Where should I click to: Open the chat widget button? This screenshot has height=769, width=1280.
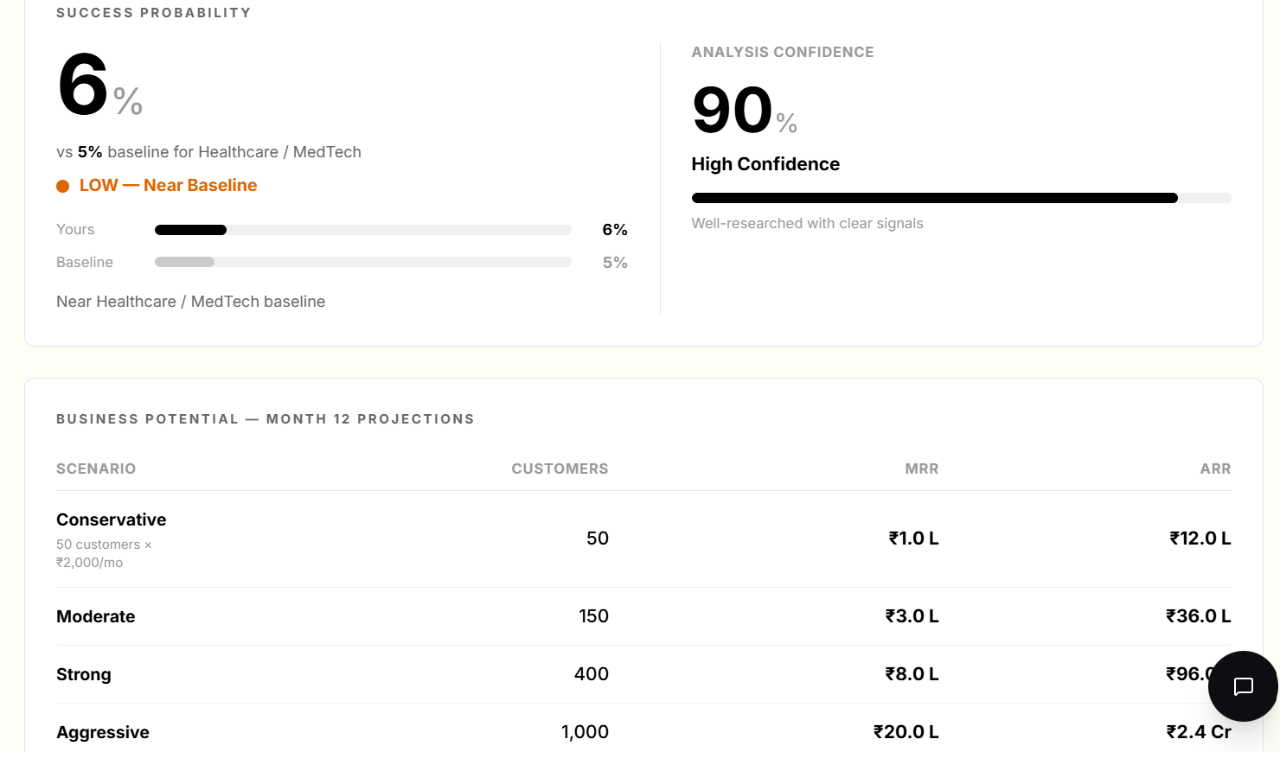click(1243, 686)
